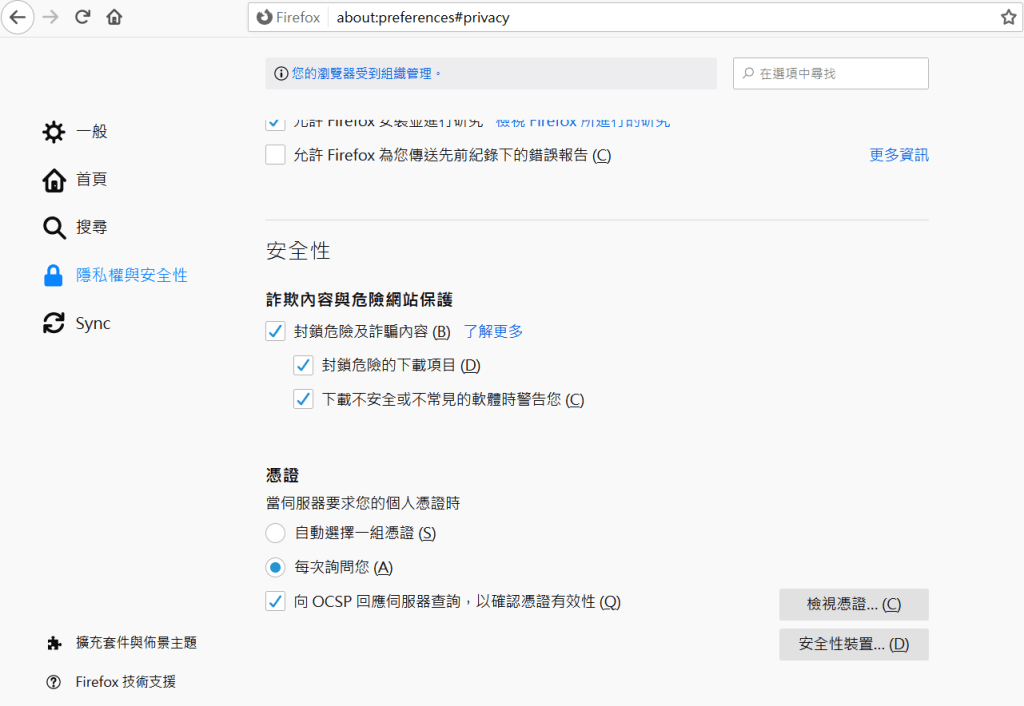Click the reload page icon

83,17
